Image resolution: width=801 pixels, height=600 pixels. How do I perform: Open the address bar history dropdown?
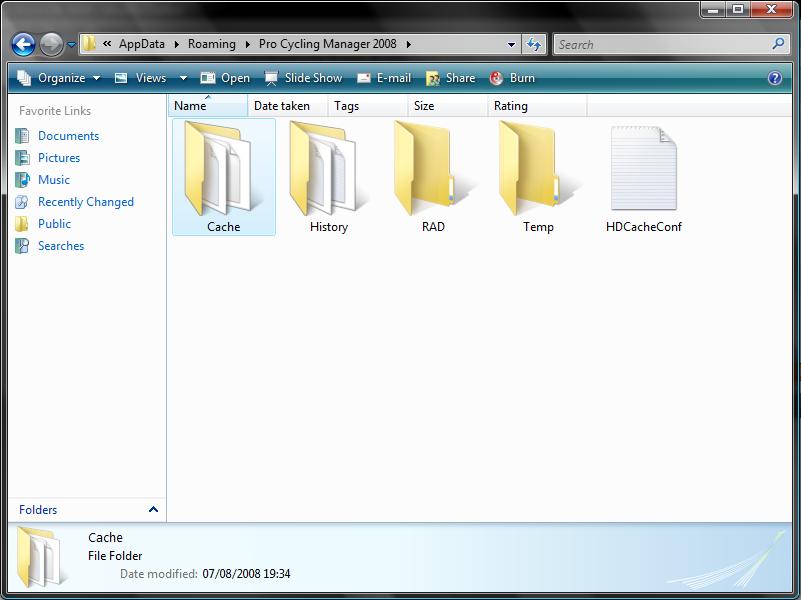(x=511, y=44)
